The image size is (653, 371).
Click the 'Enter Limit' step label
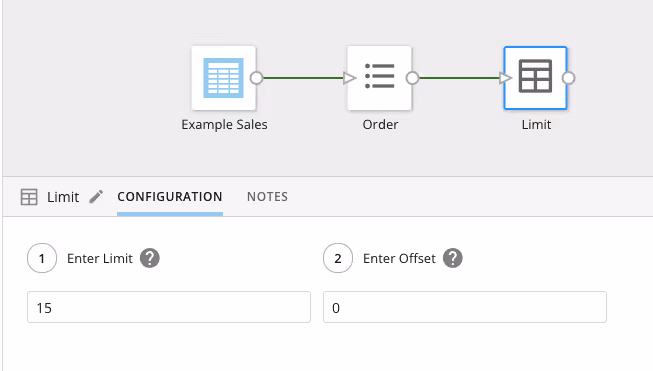[x=100, y=259]
